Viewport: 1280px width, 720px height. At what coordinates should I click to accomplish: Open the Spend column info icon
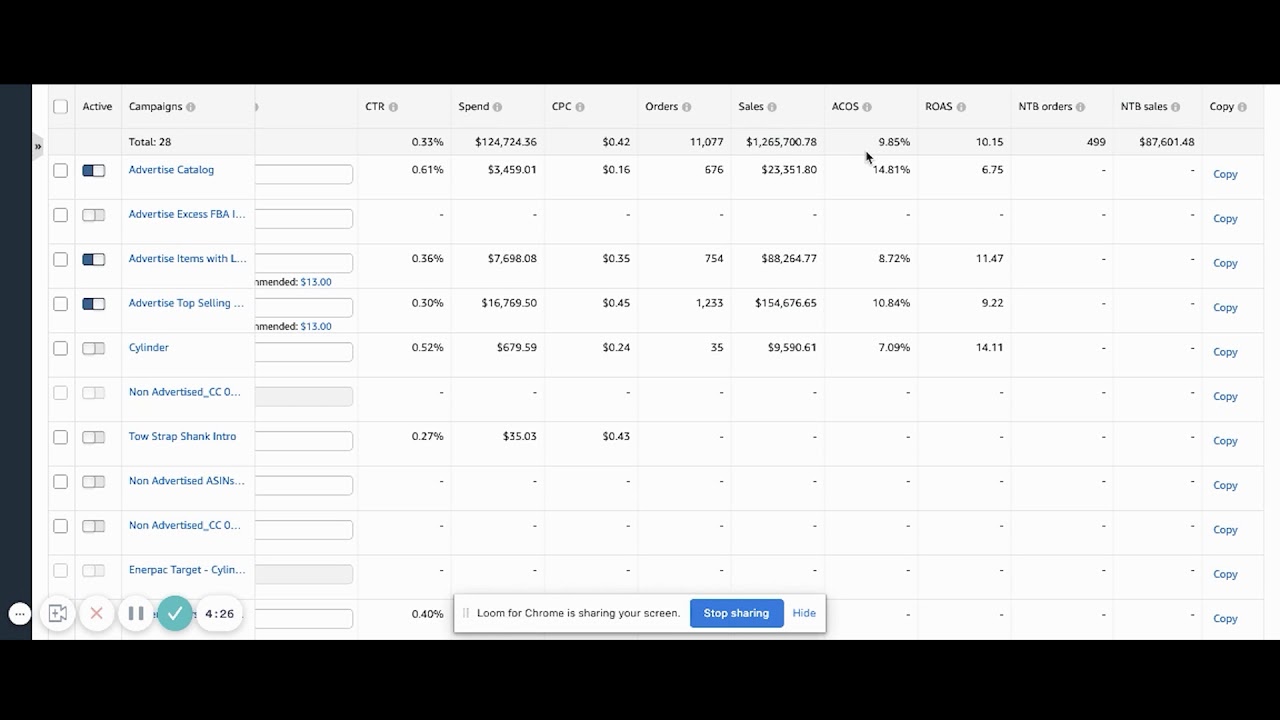click(x=498, y=107)
